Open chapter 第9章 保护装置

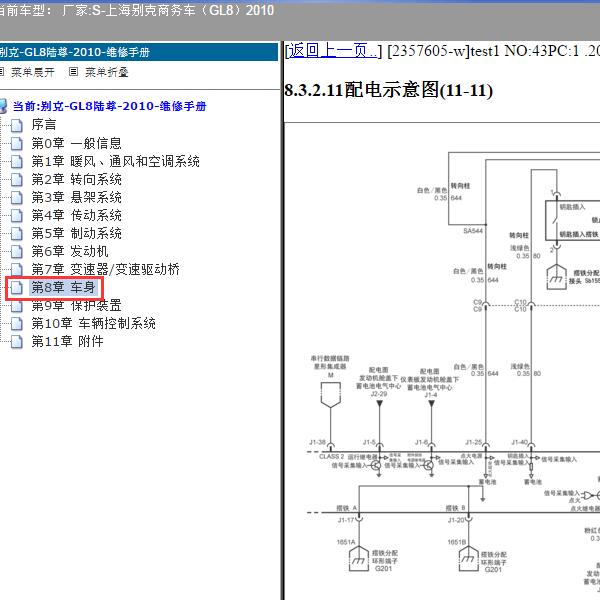tap(77, 305)
